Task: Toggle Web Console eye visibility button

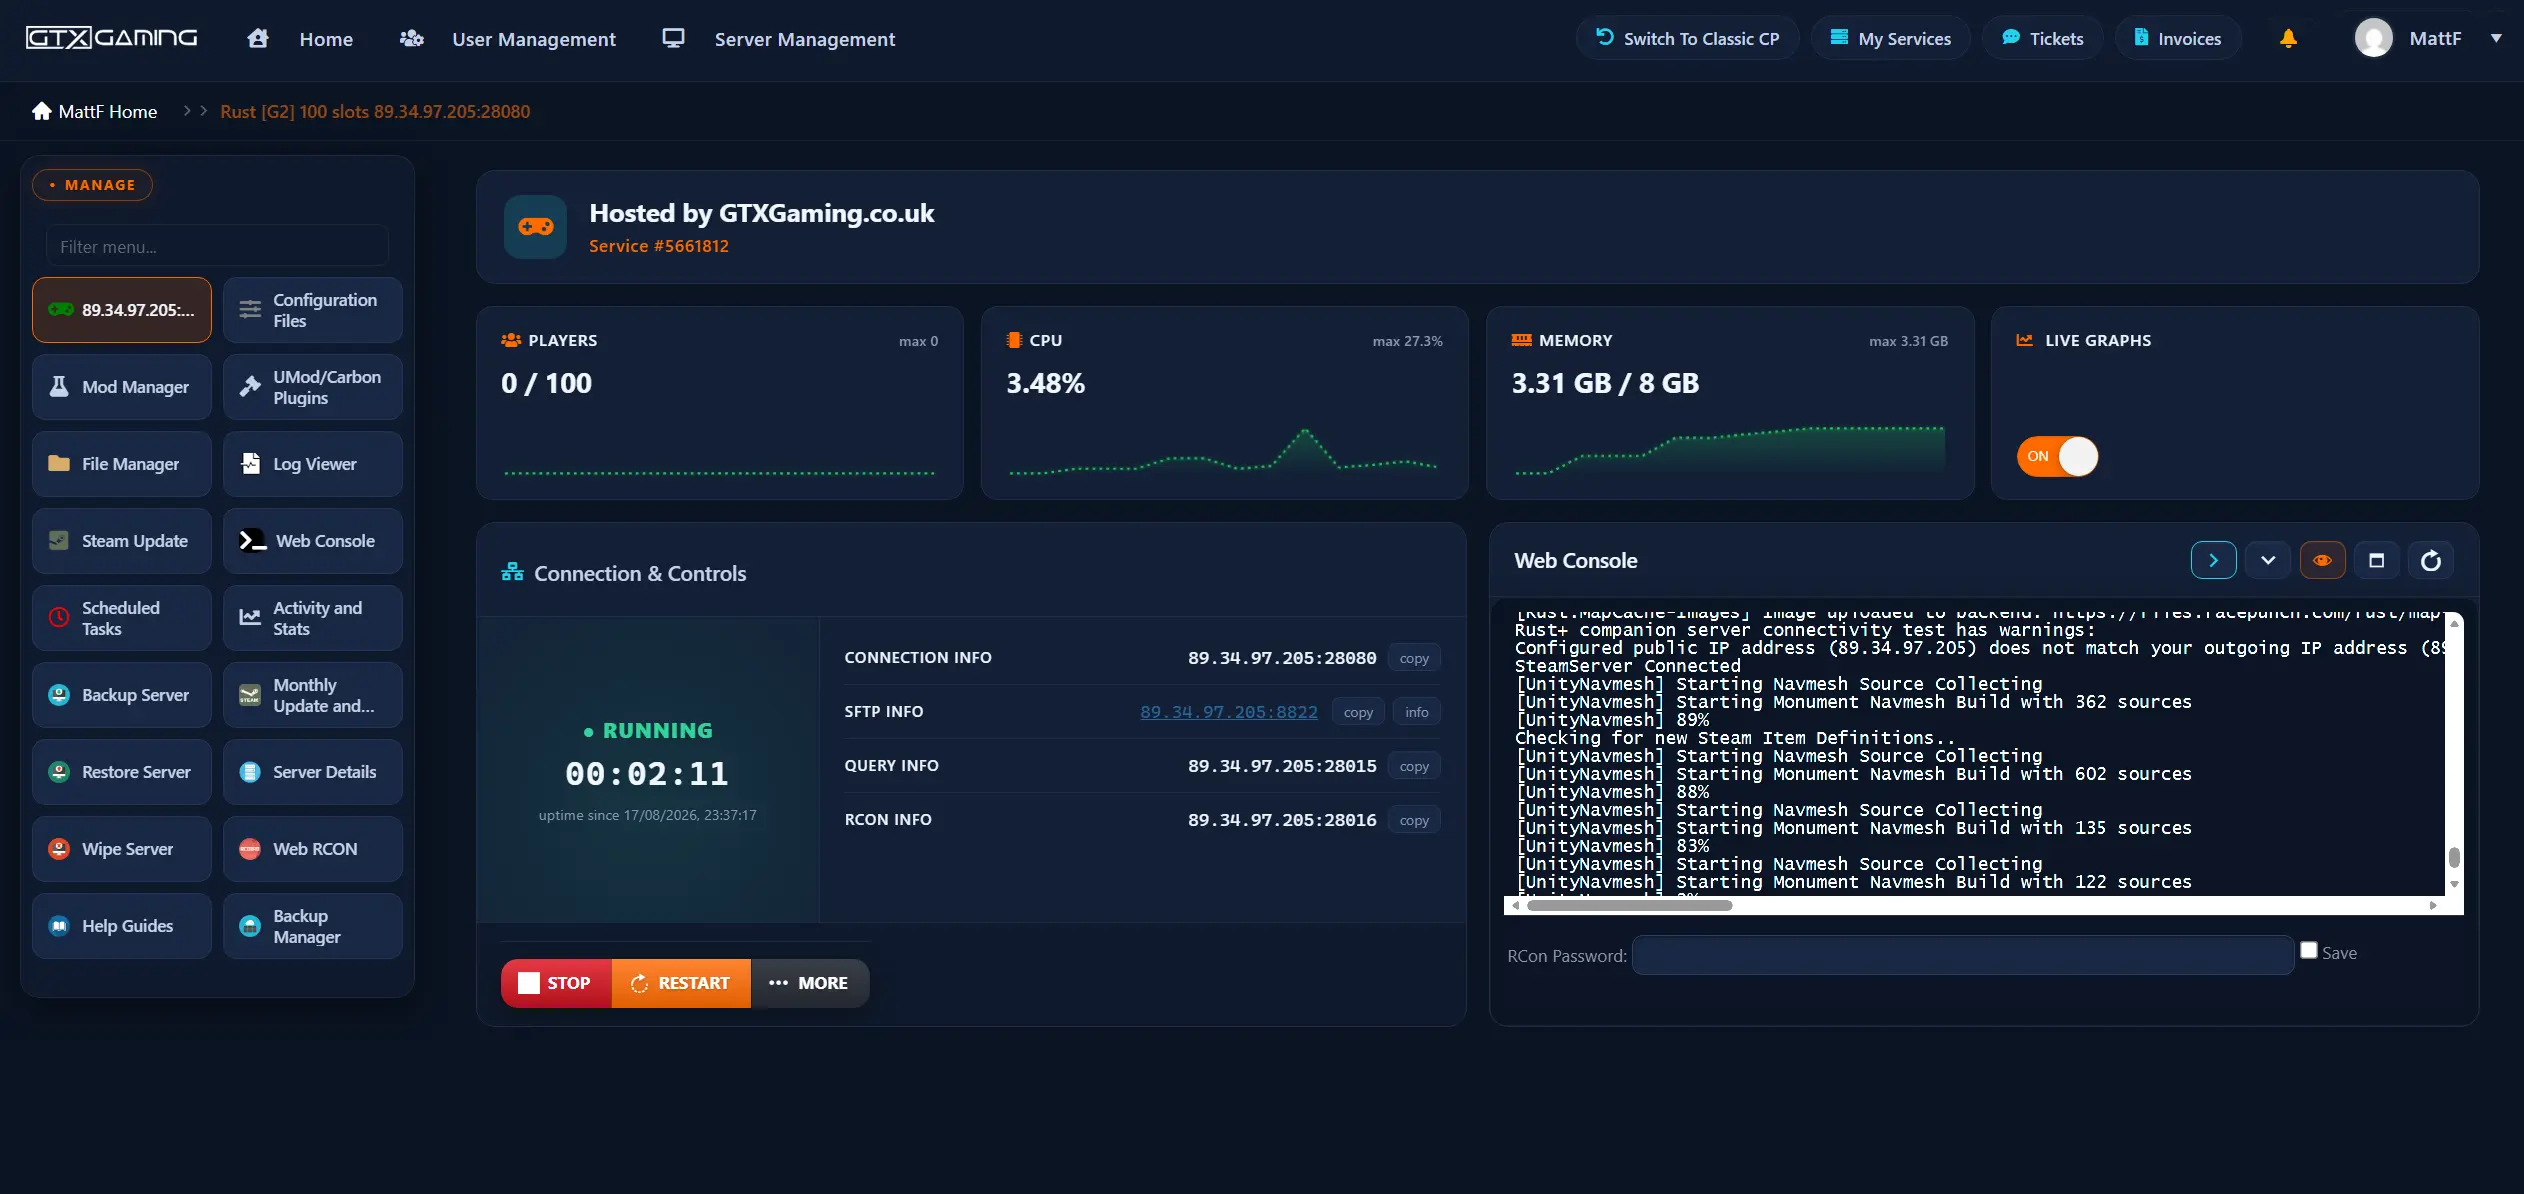Action: (x=2322, y=560)
